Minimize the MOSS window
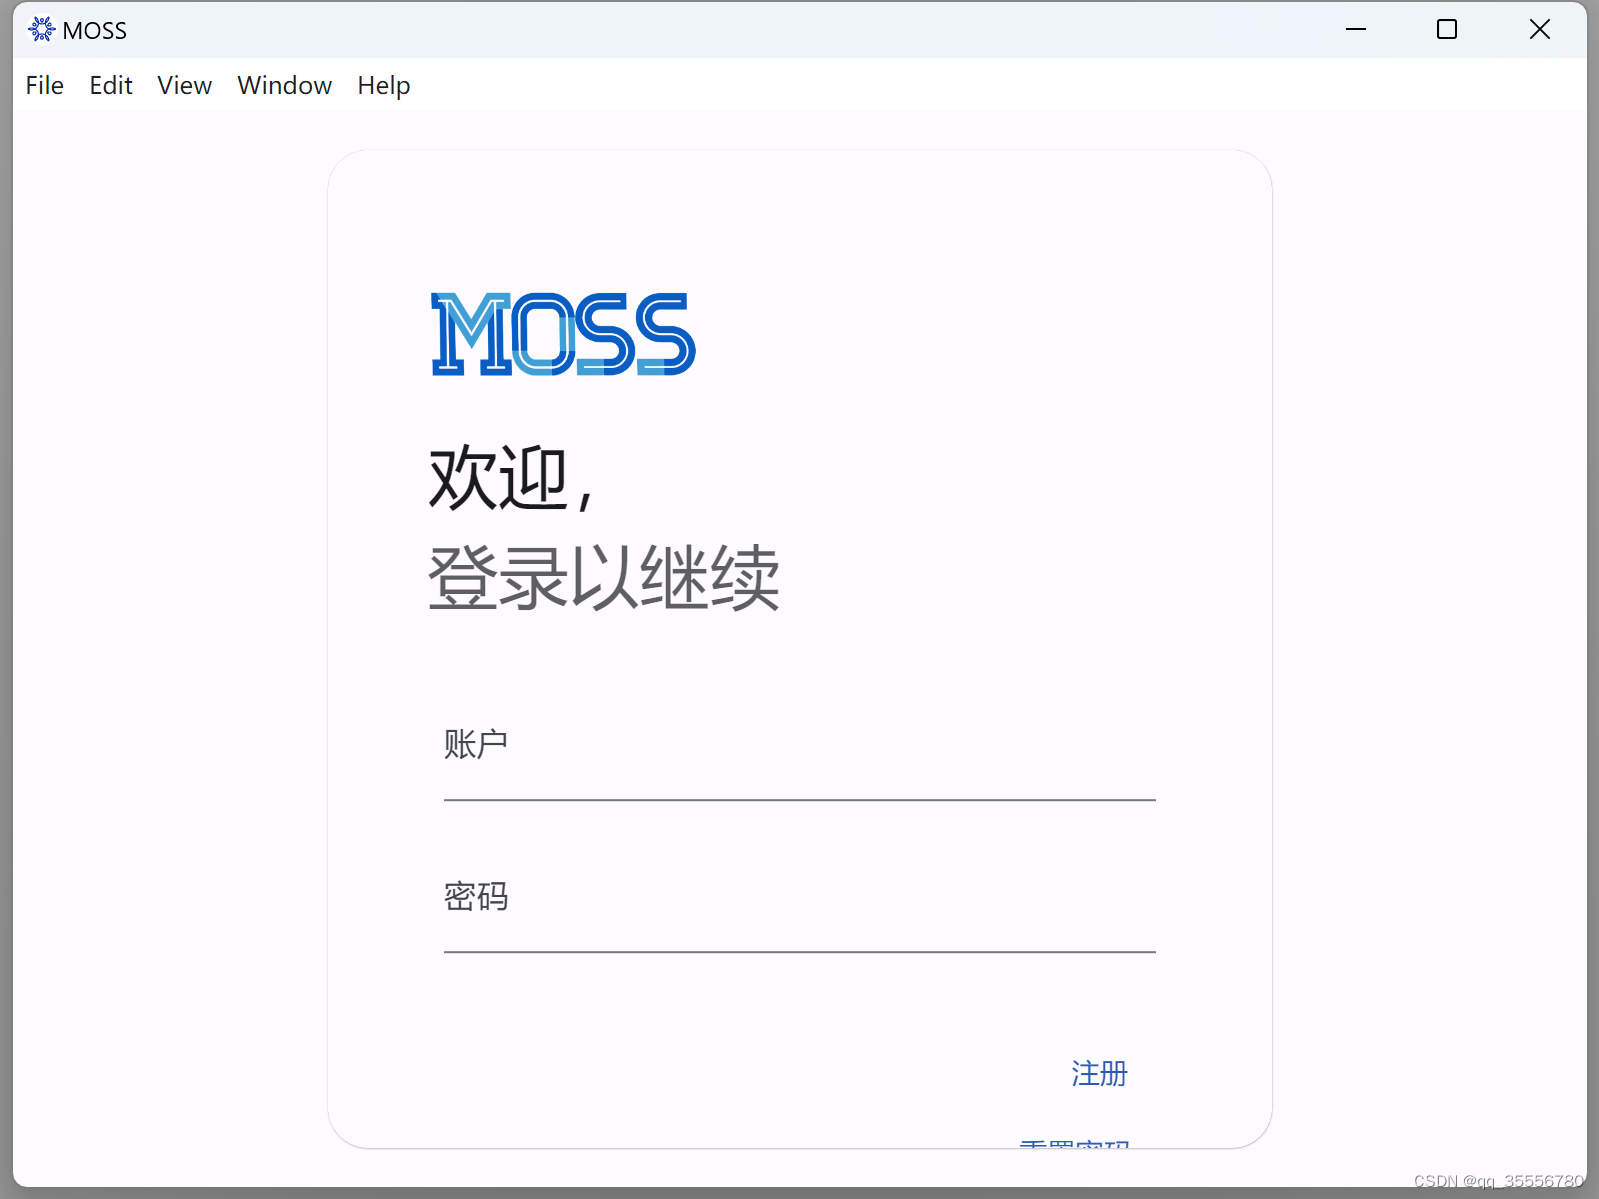 click(x=1355, y=30)
